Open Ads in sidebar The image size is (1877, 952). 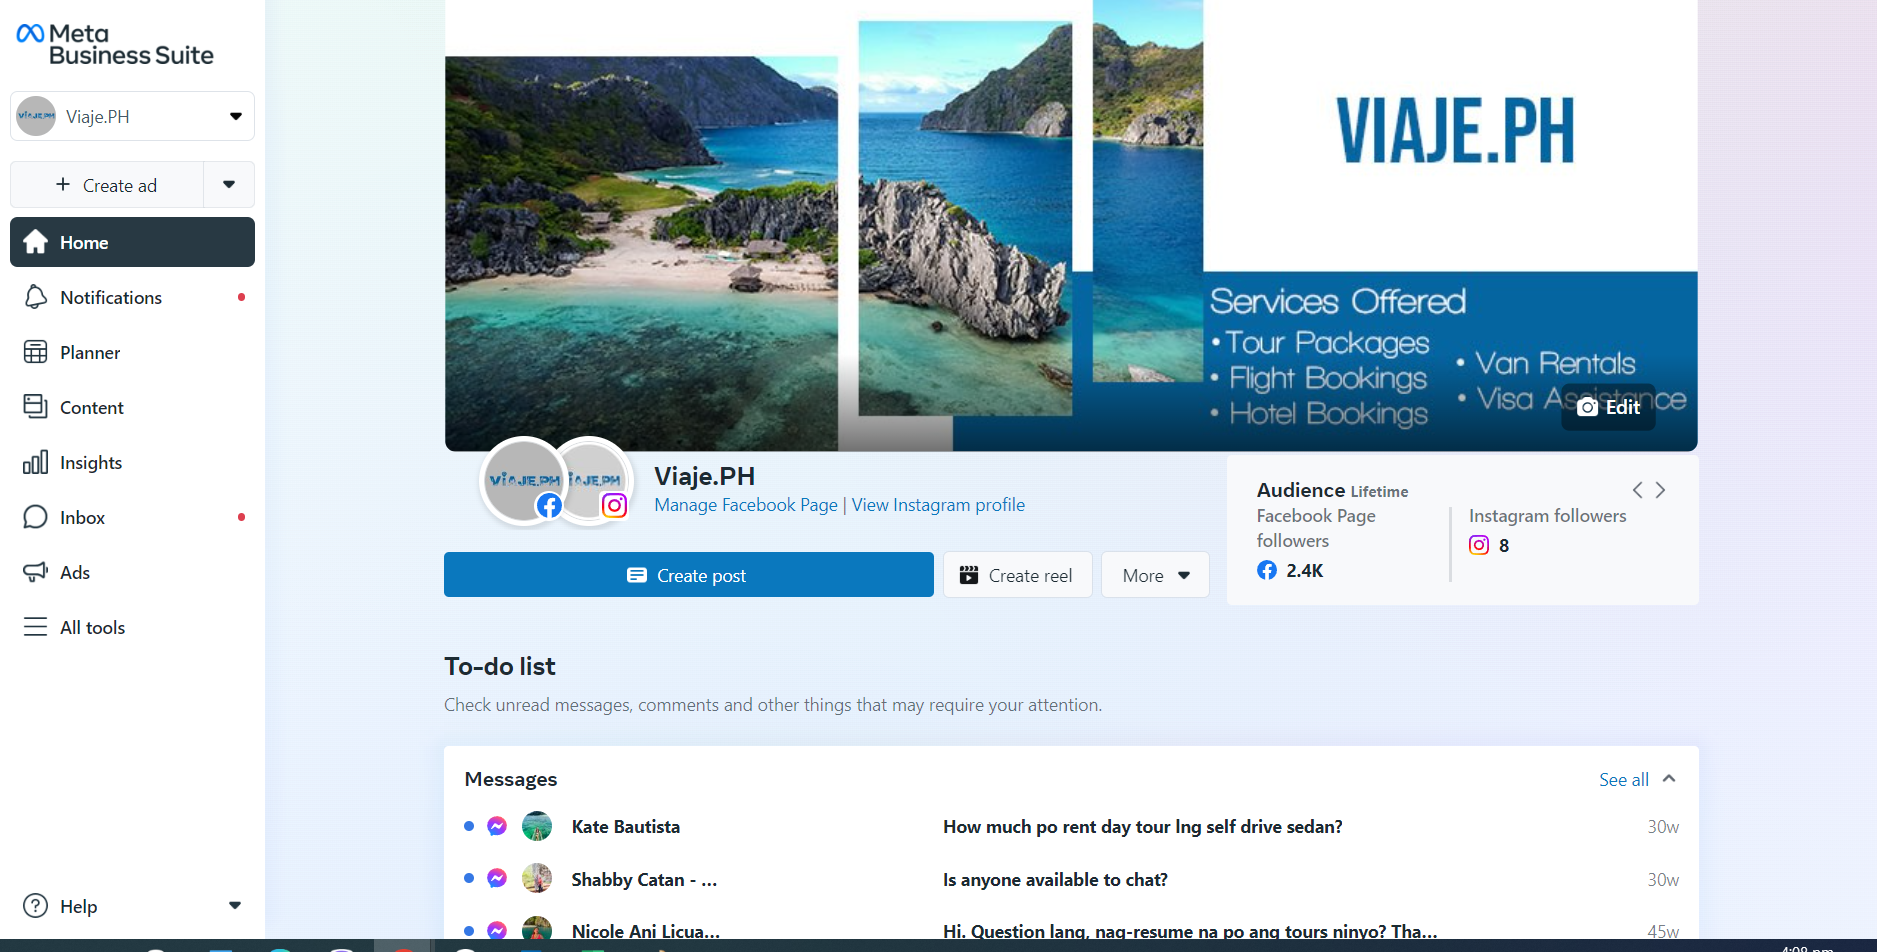[132, 572]
